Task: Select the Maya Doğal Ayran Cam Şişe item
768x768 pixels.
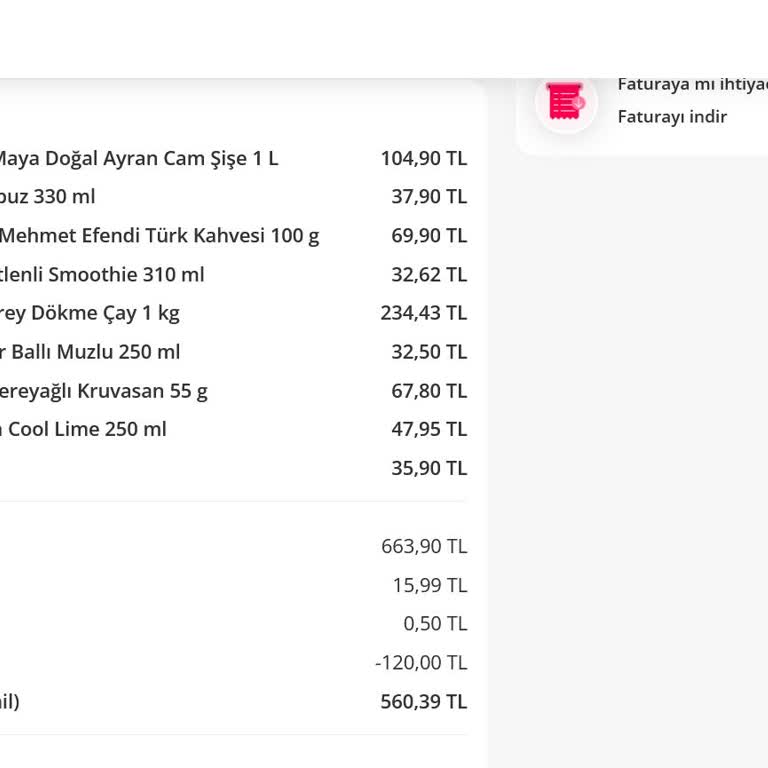Action: 139,159
